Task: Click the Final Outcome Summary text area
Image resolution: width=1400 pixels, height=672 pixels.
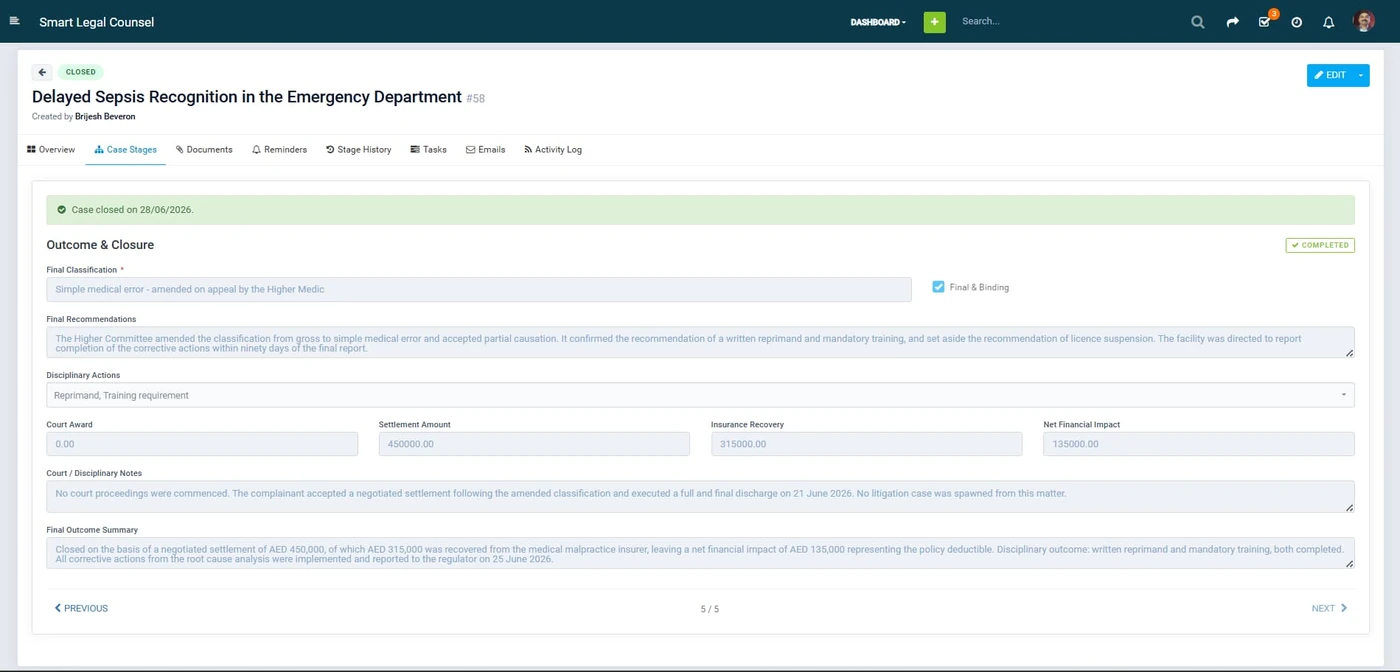Action: tap(700, 553)
